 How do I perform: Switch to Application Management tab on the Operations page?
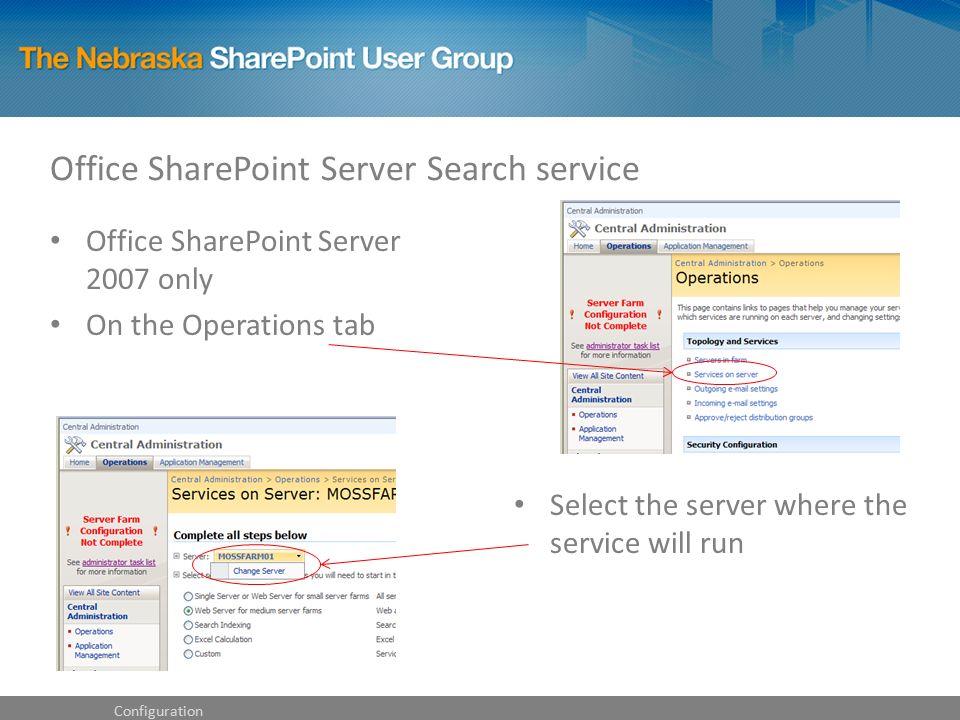[x=705, y=246]
